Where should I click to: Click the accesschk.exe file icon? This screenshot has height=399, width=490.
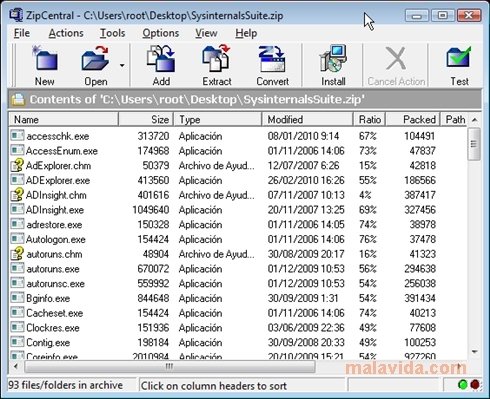click(17, 135)
